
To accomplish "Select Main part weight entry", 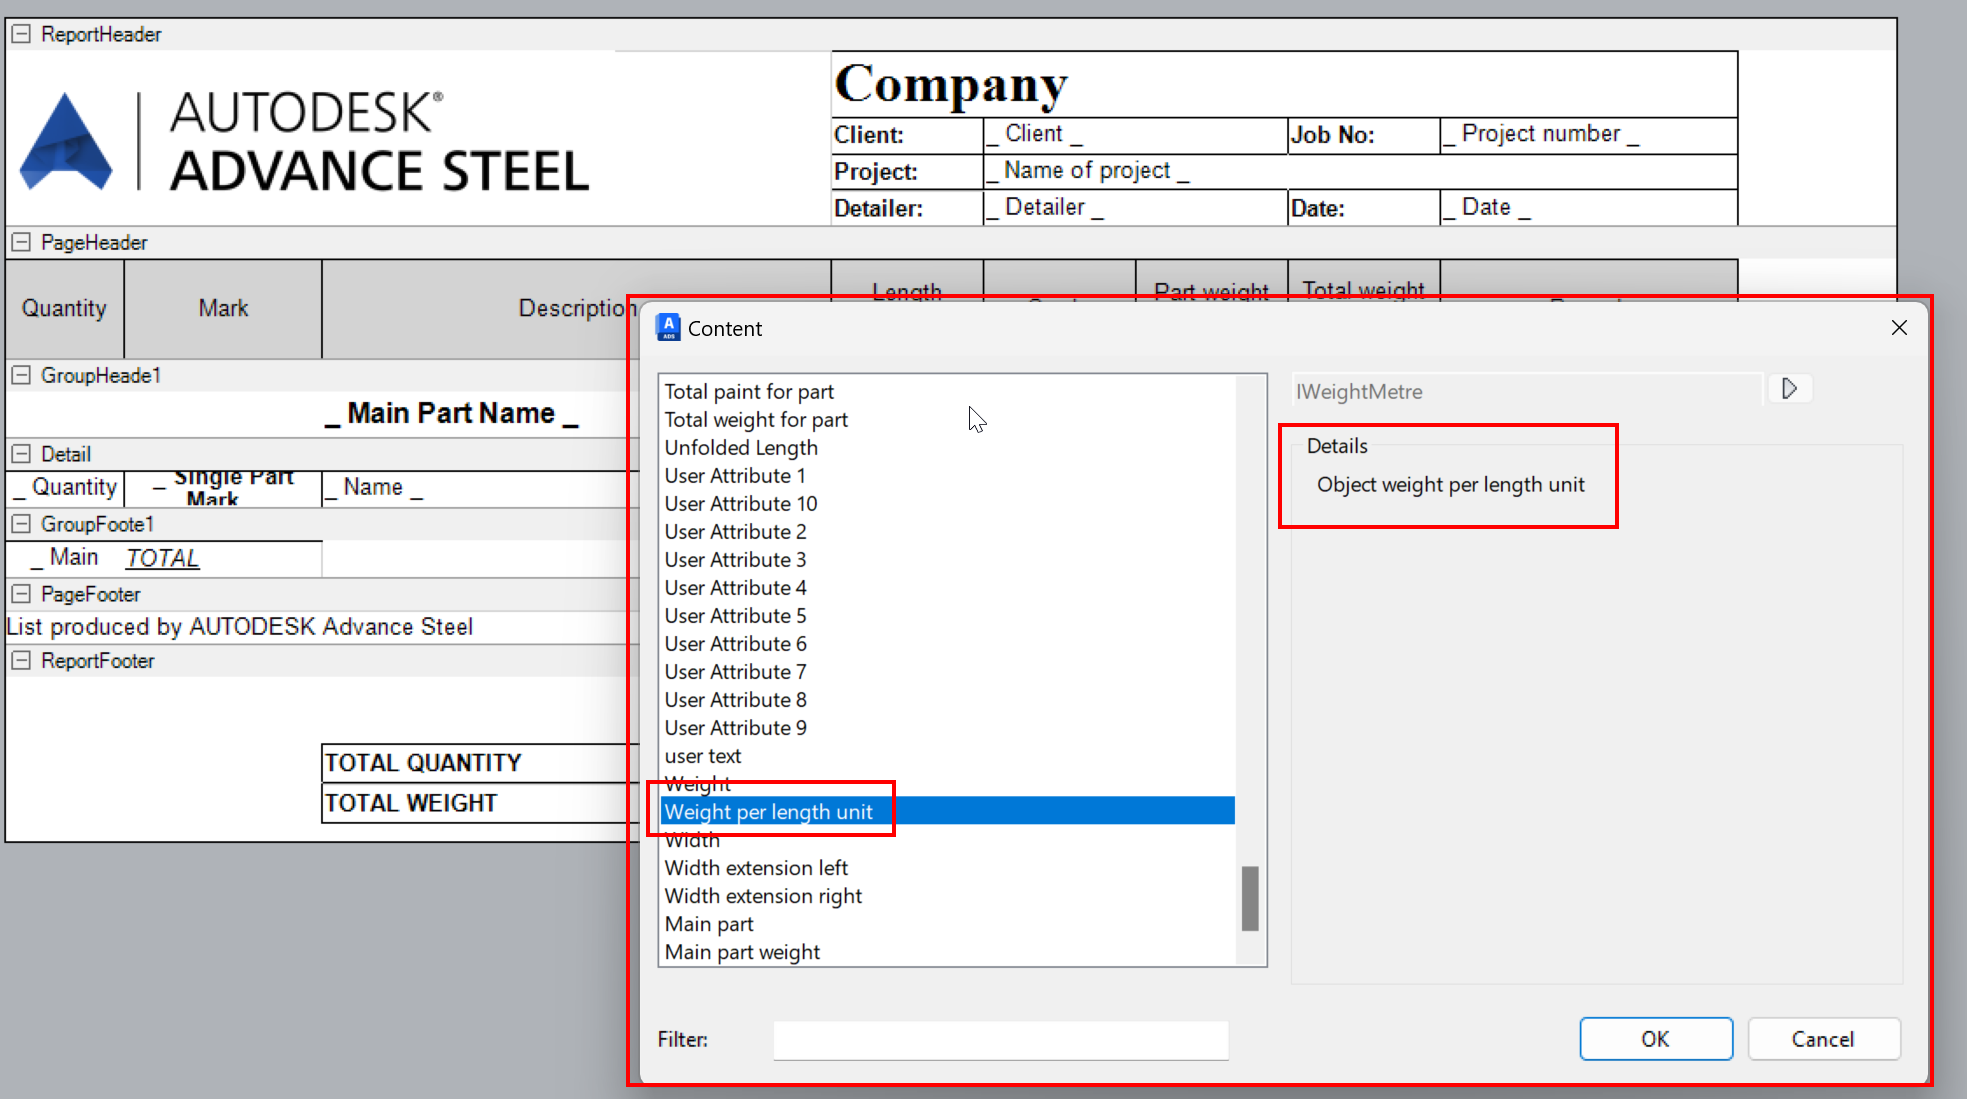I will pyautogui.click(x=742, y=952).
